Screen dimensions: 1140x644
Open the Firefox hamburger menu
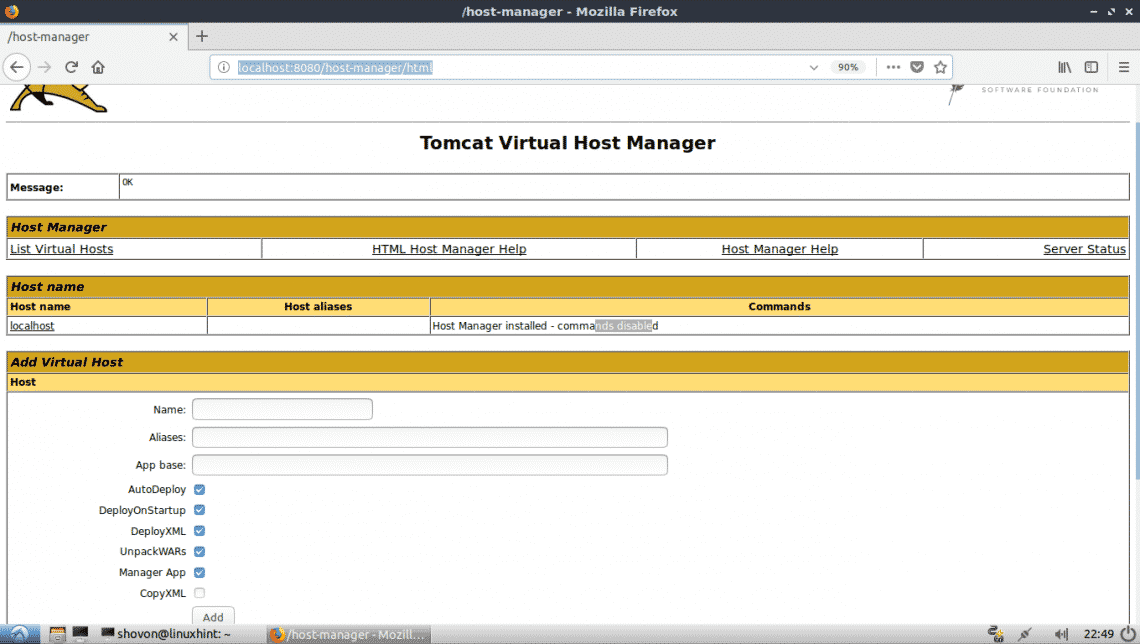(1124, 67)
